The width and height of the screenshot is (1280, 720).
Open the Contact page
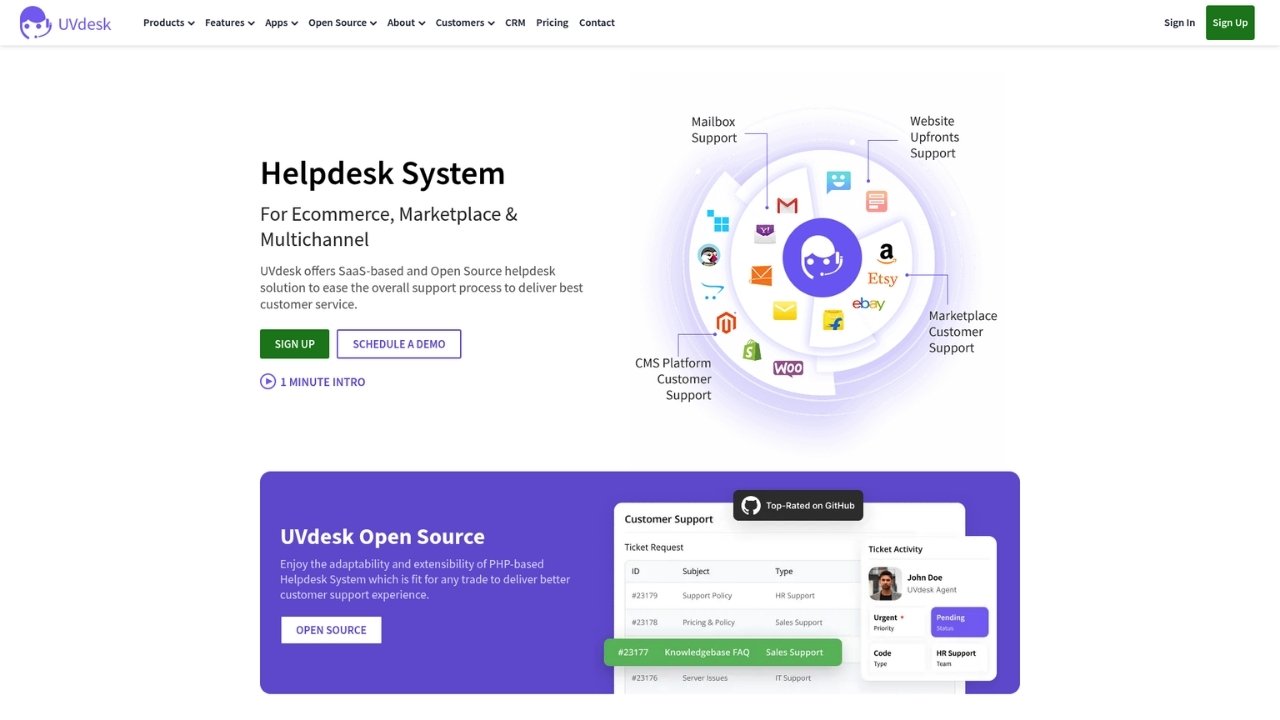point(597,22)
